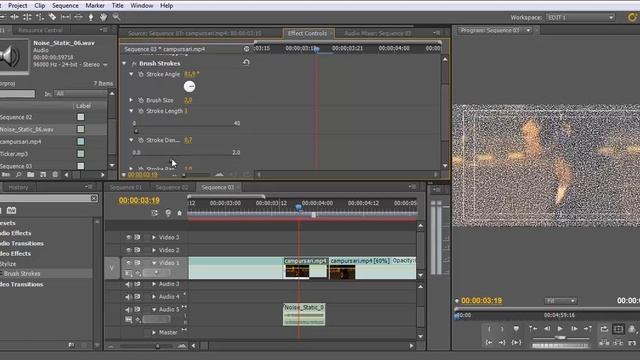640x360 pixels.
Task: Select the Razor tool
Action: tap(52, 17)
